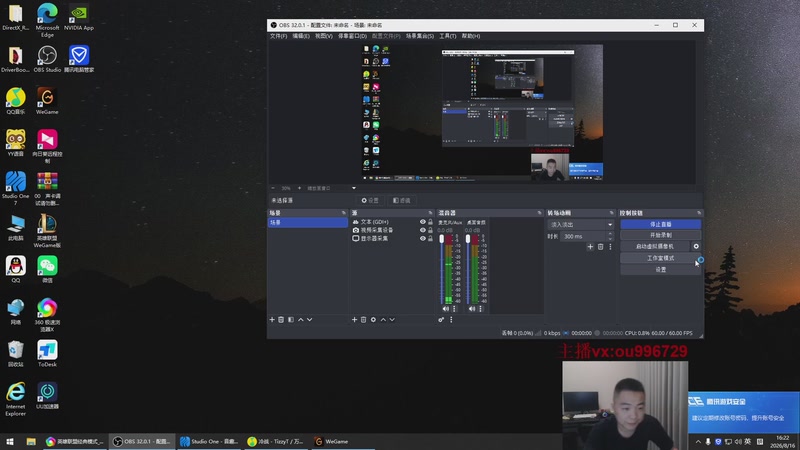Pop out the 混音器 dock panel
Image resolution: width=800 pixels, height=450 pixels.
[539, 213]
